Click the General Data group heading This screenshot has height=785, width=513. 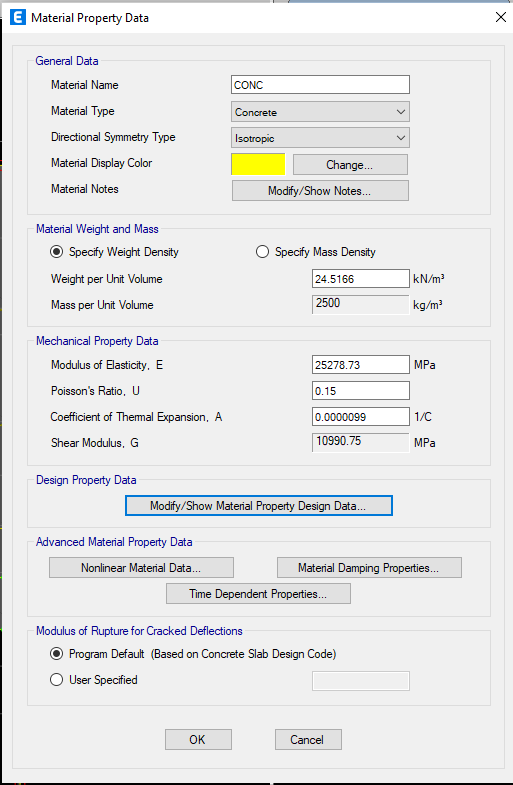pos(67,61)
